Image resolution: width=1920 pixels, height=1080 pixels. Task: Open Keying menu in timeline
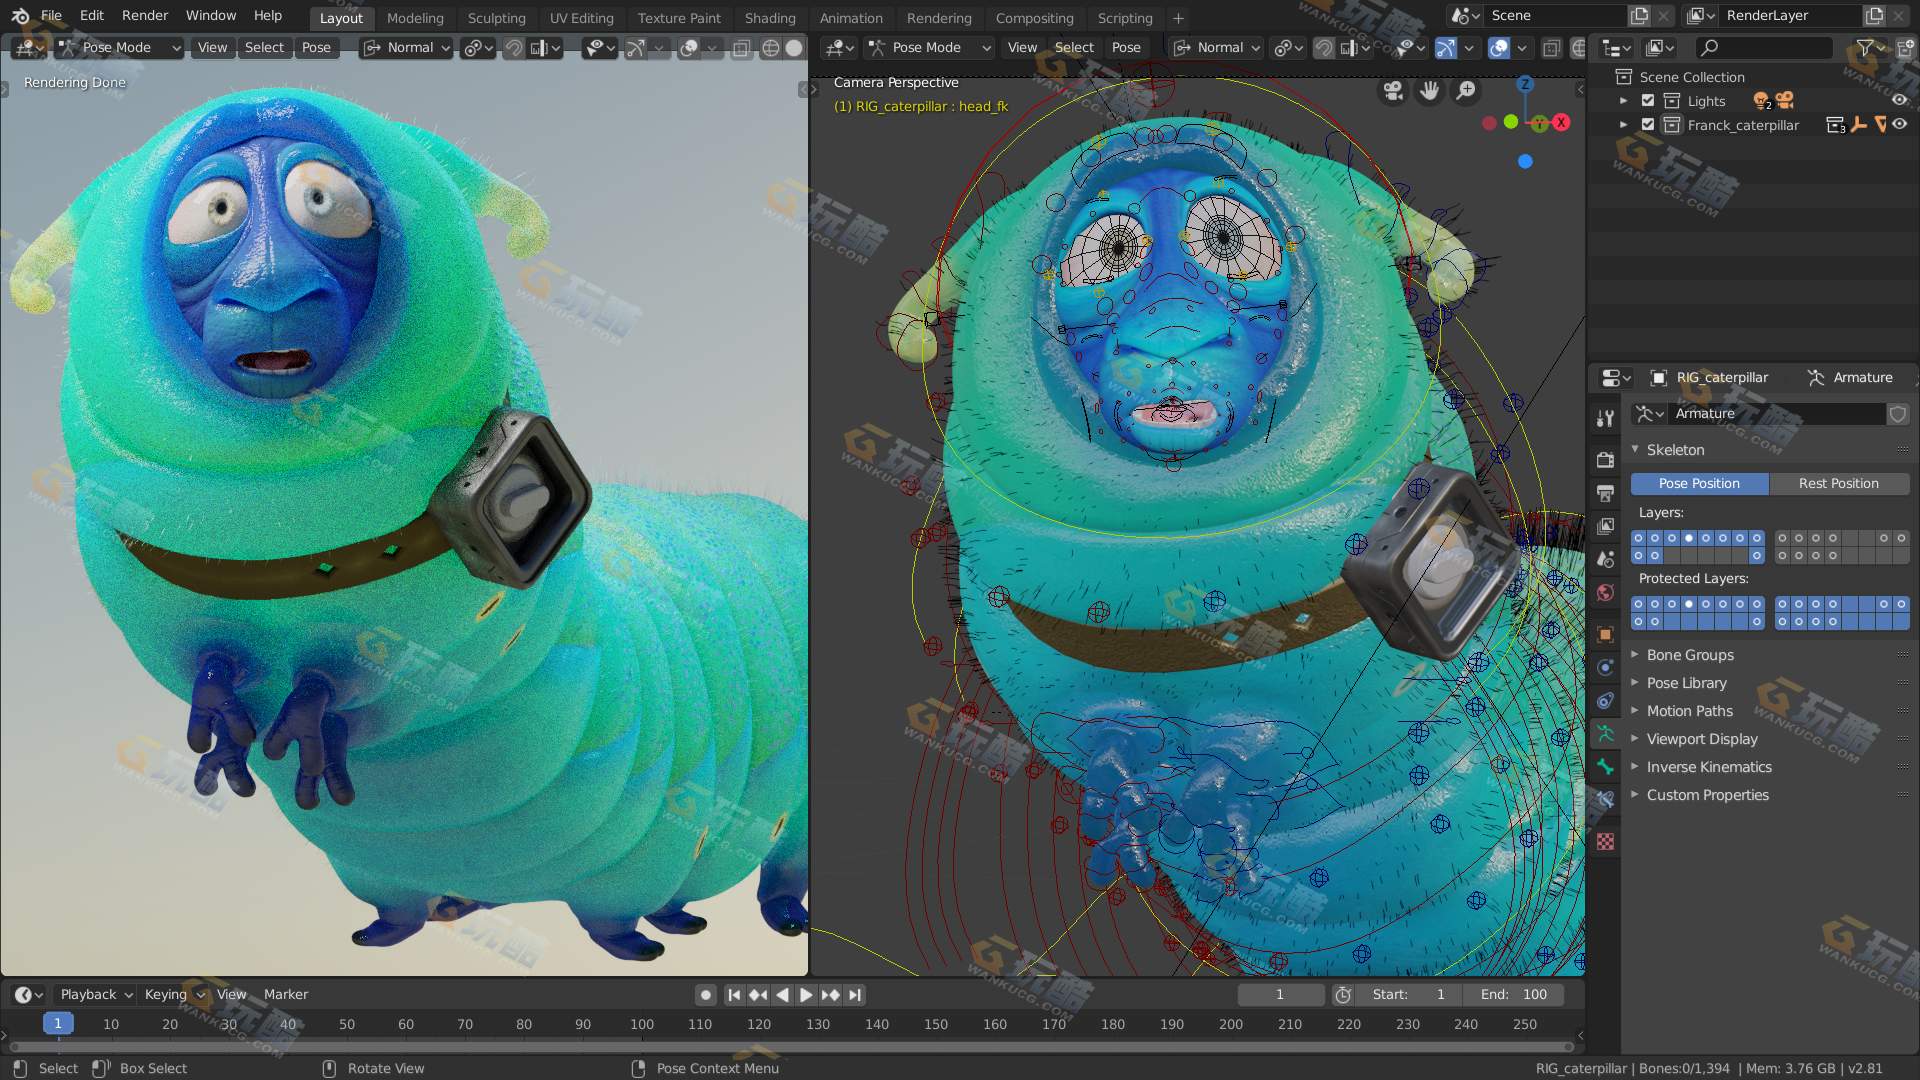(x=174, y=995)
